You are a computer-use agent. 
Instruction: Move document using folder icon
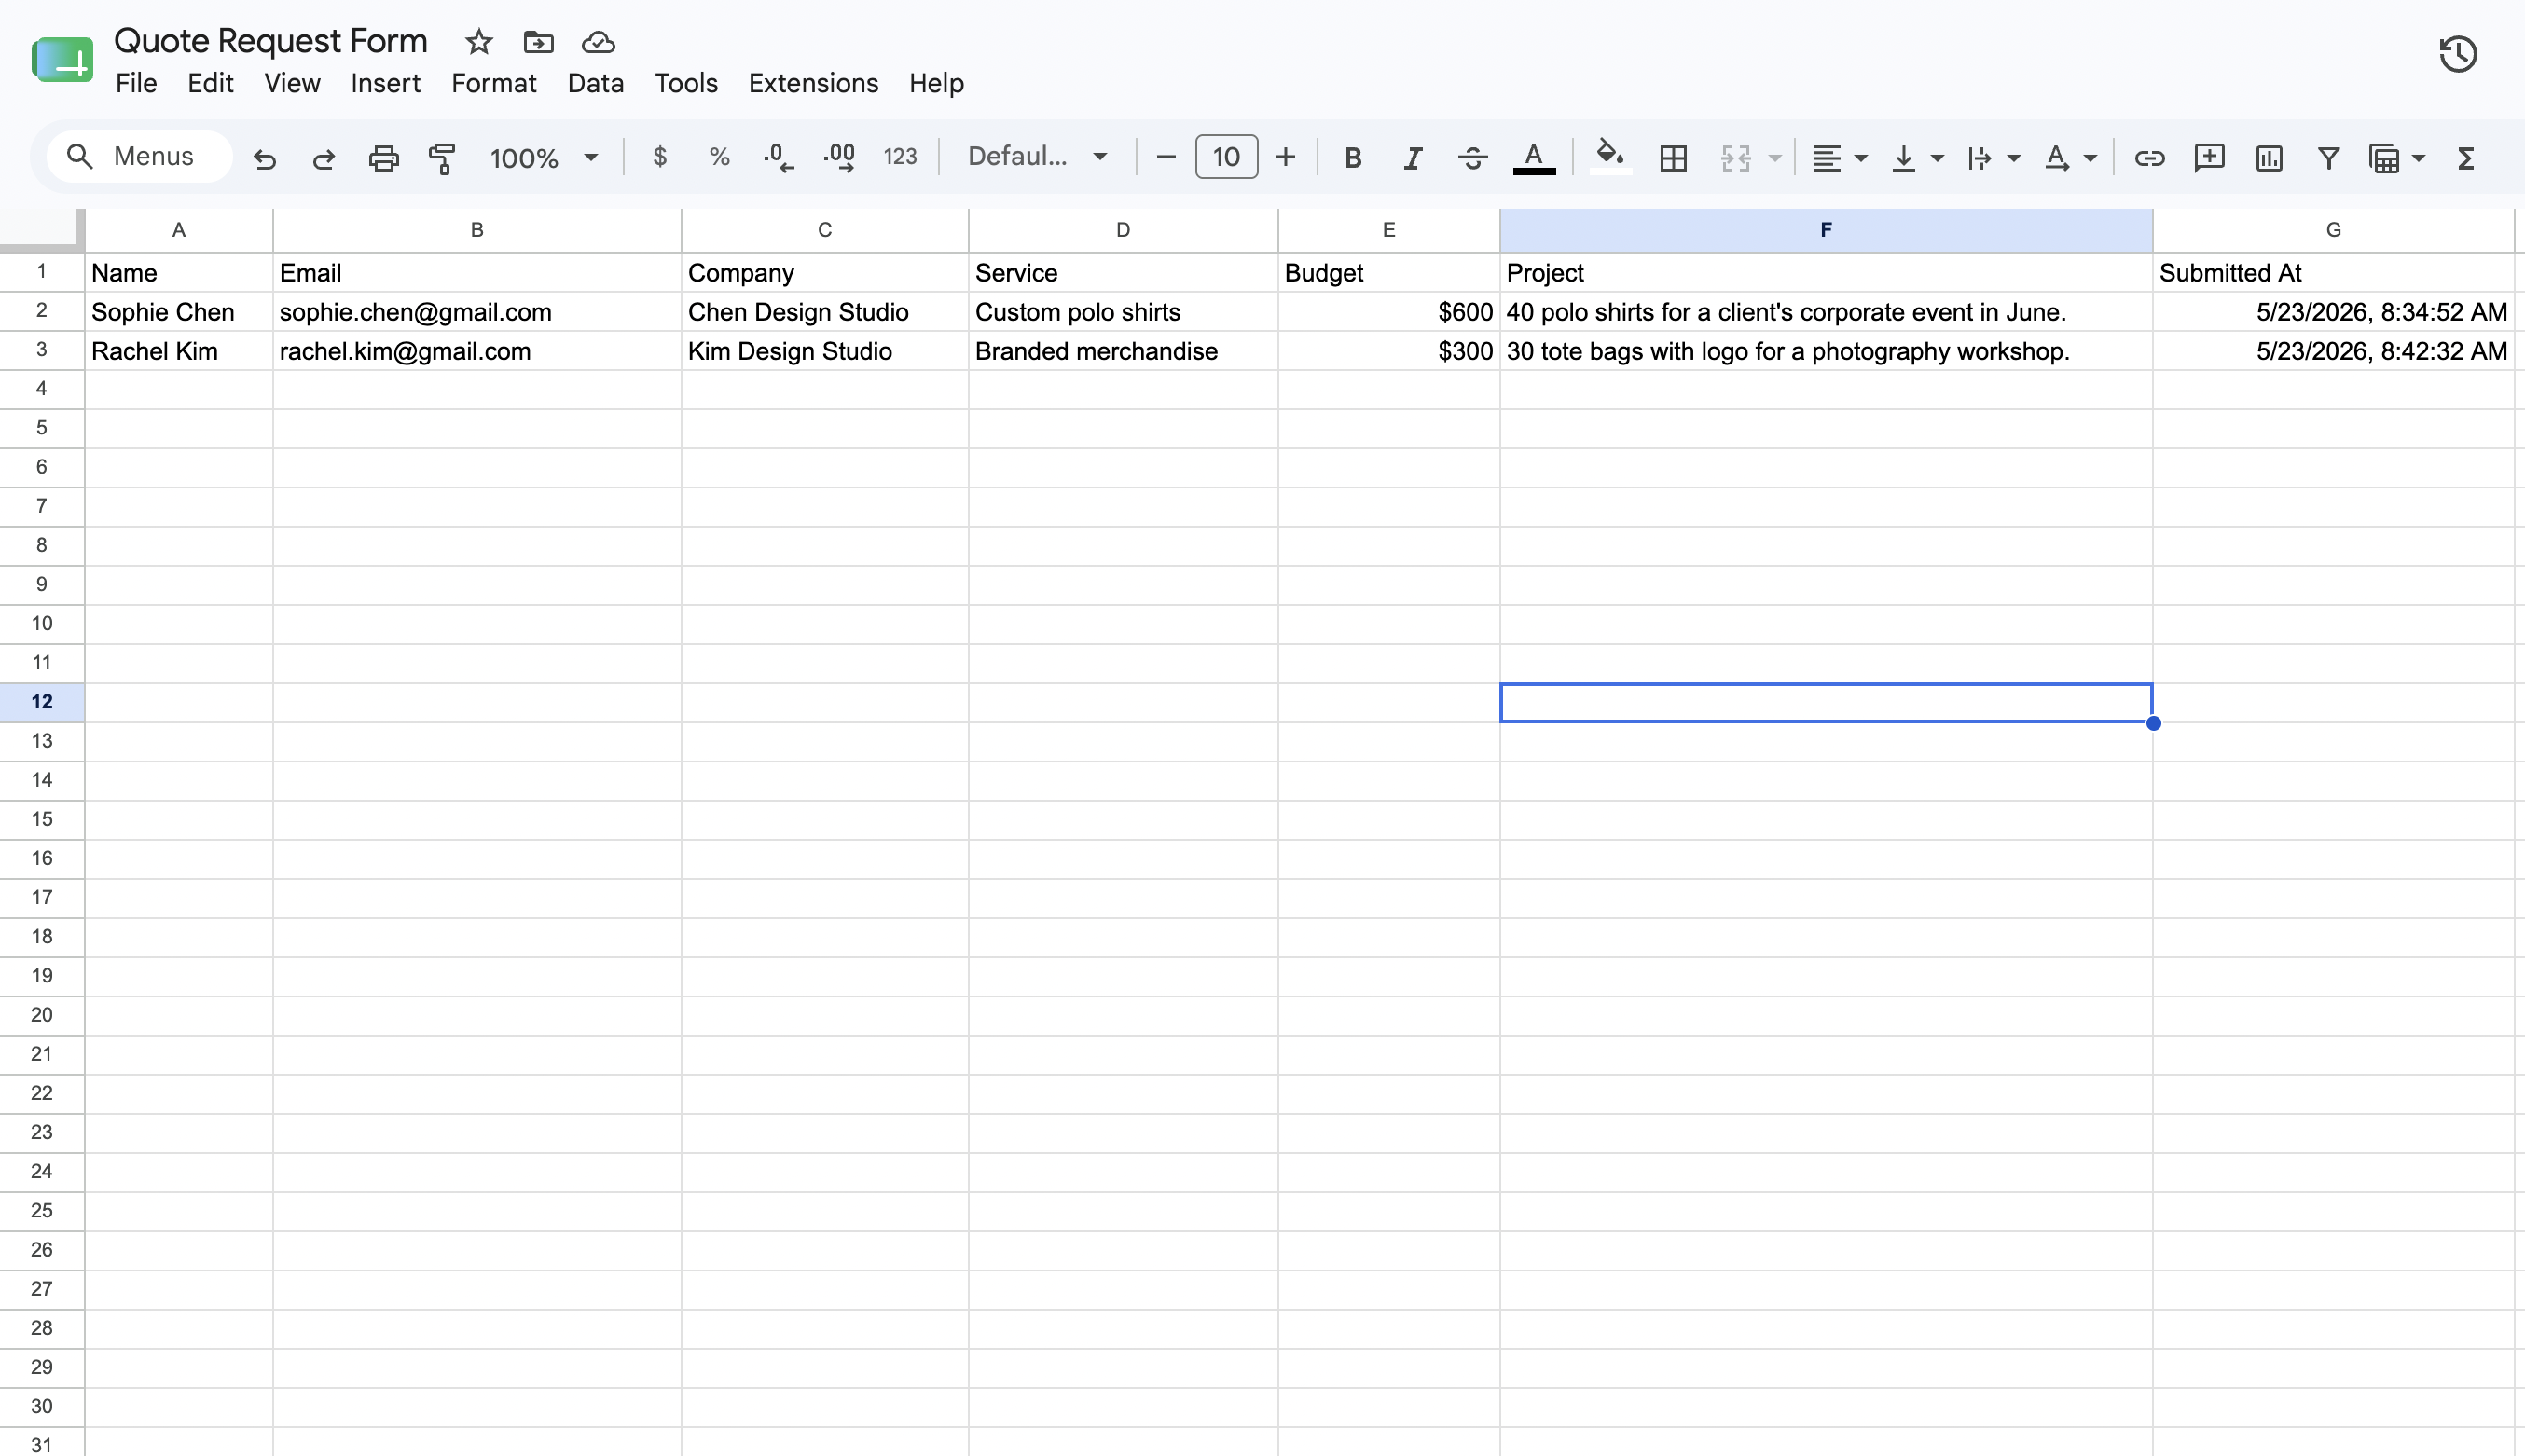tap(538, 42)
